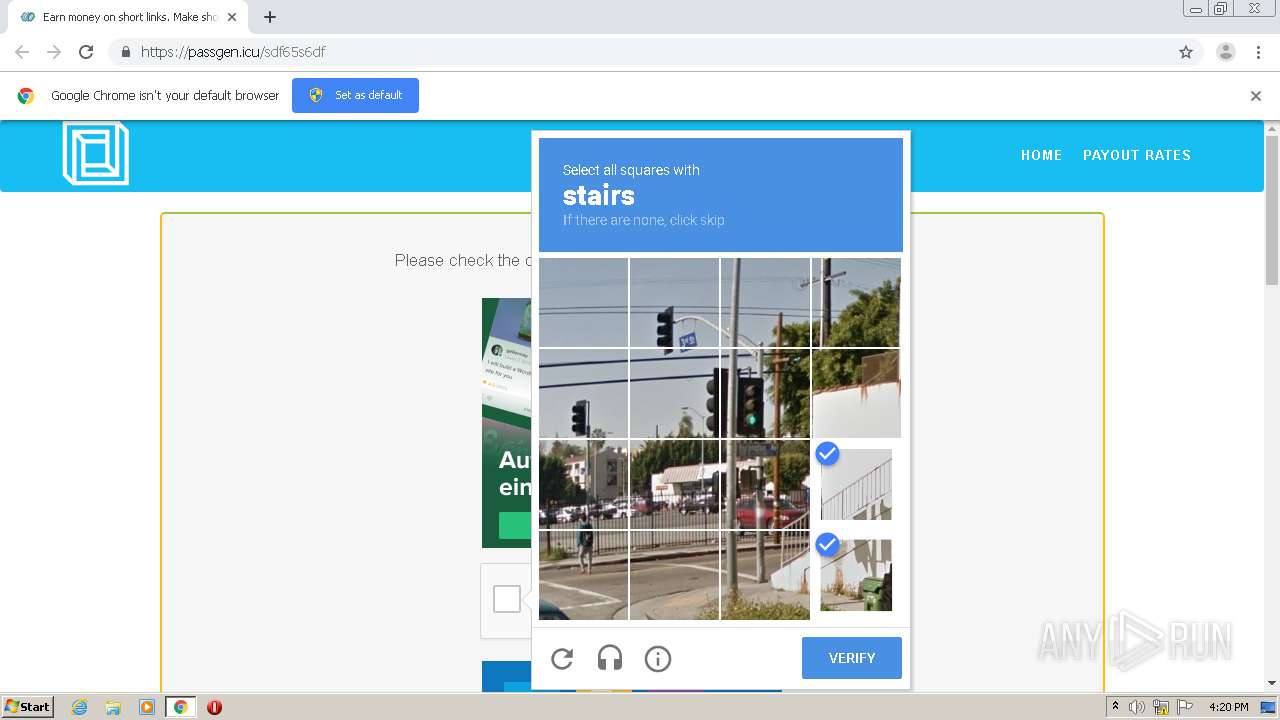Open Windows Explorer folder from taskbar
Viewport: 1280px width, 720px height.
point(113,707)
